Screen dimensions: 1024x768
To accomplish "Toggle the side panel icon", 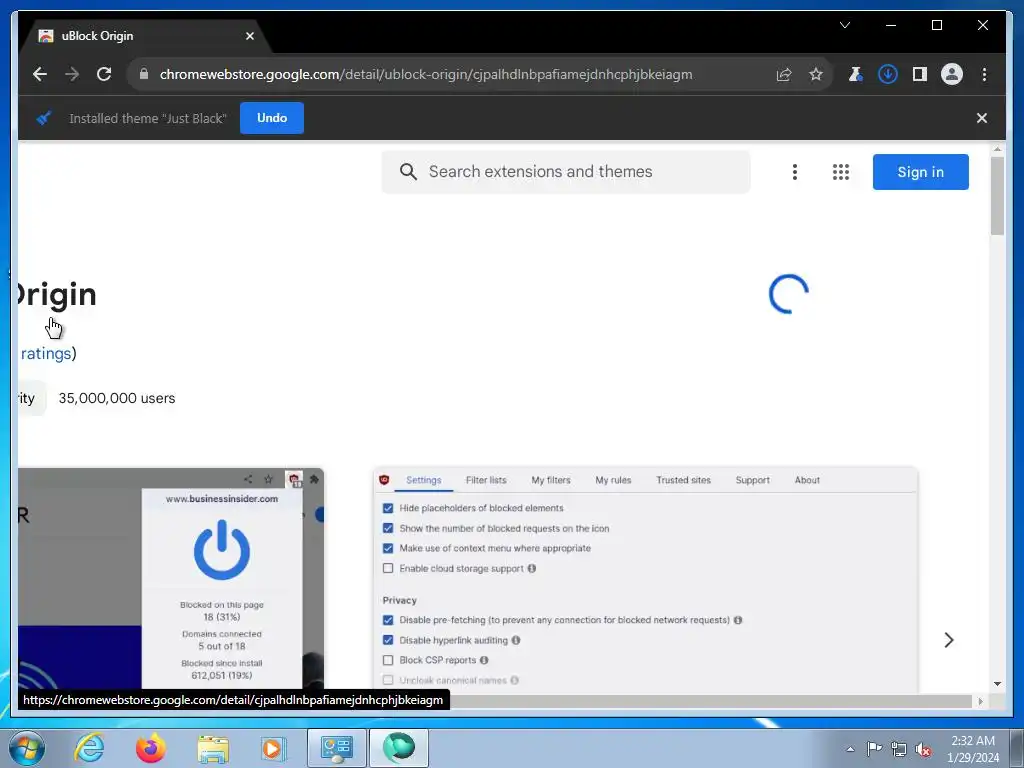I will (920, 74).
